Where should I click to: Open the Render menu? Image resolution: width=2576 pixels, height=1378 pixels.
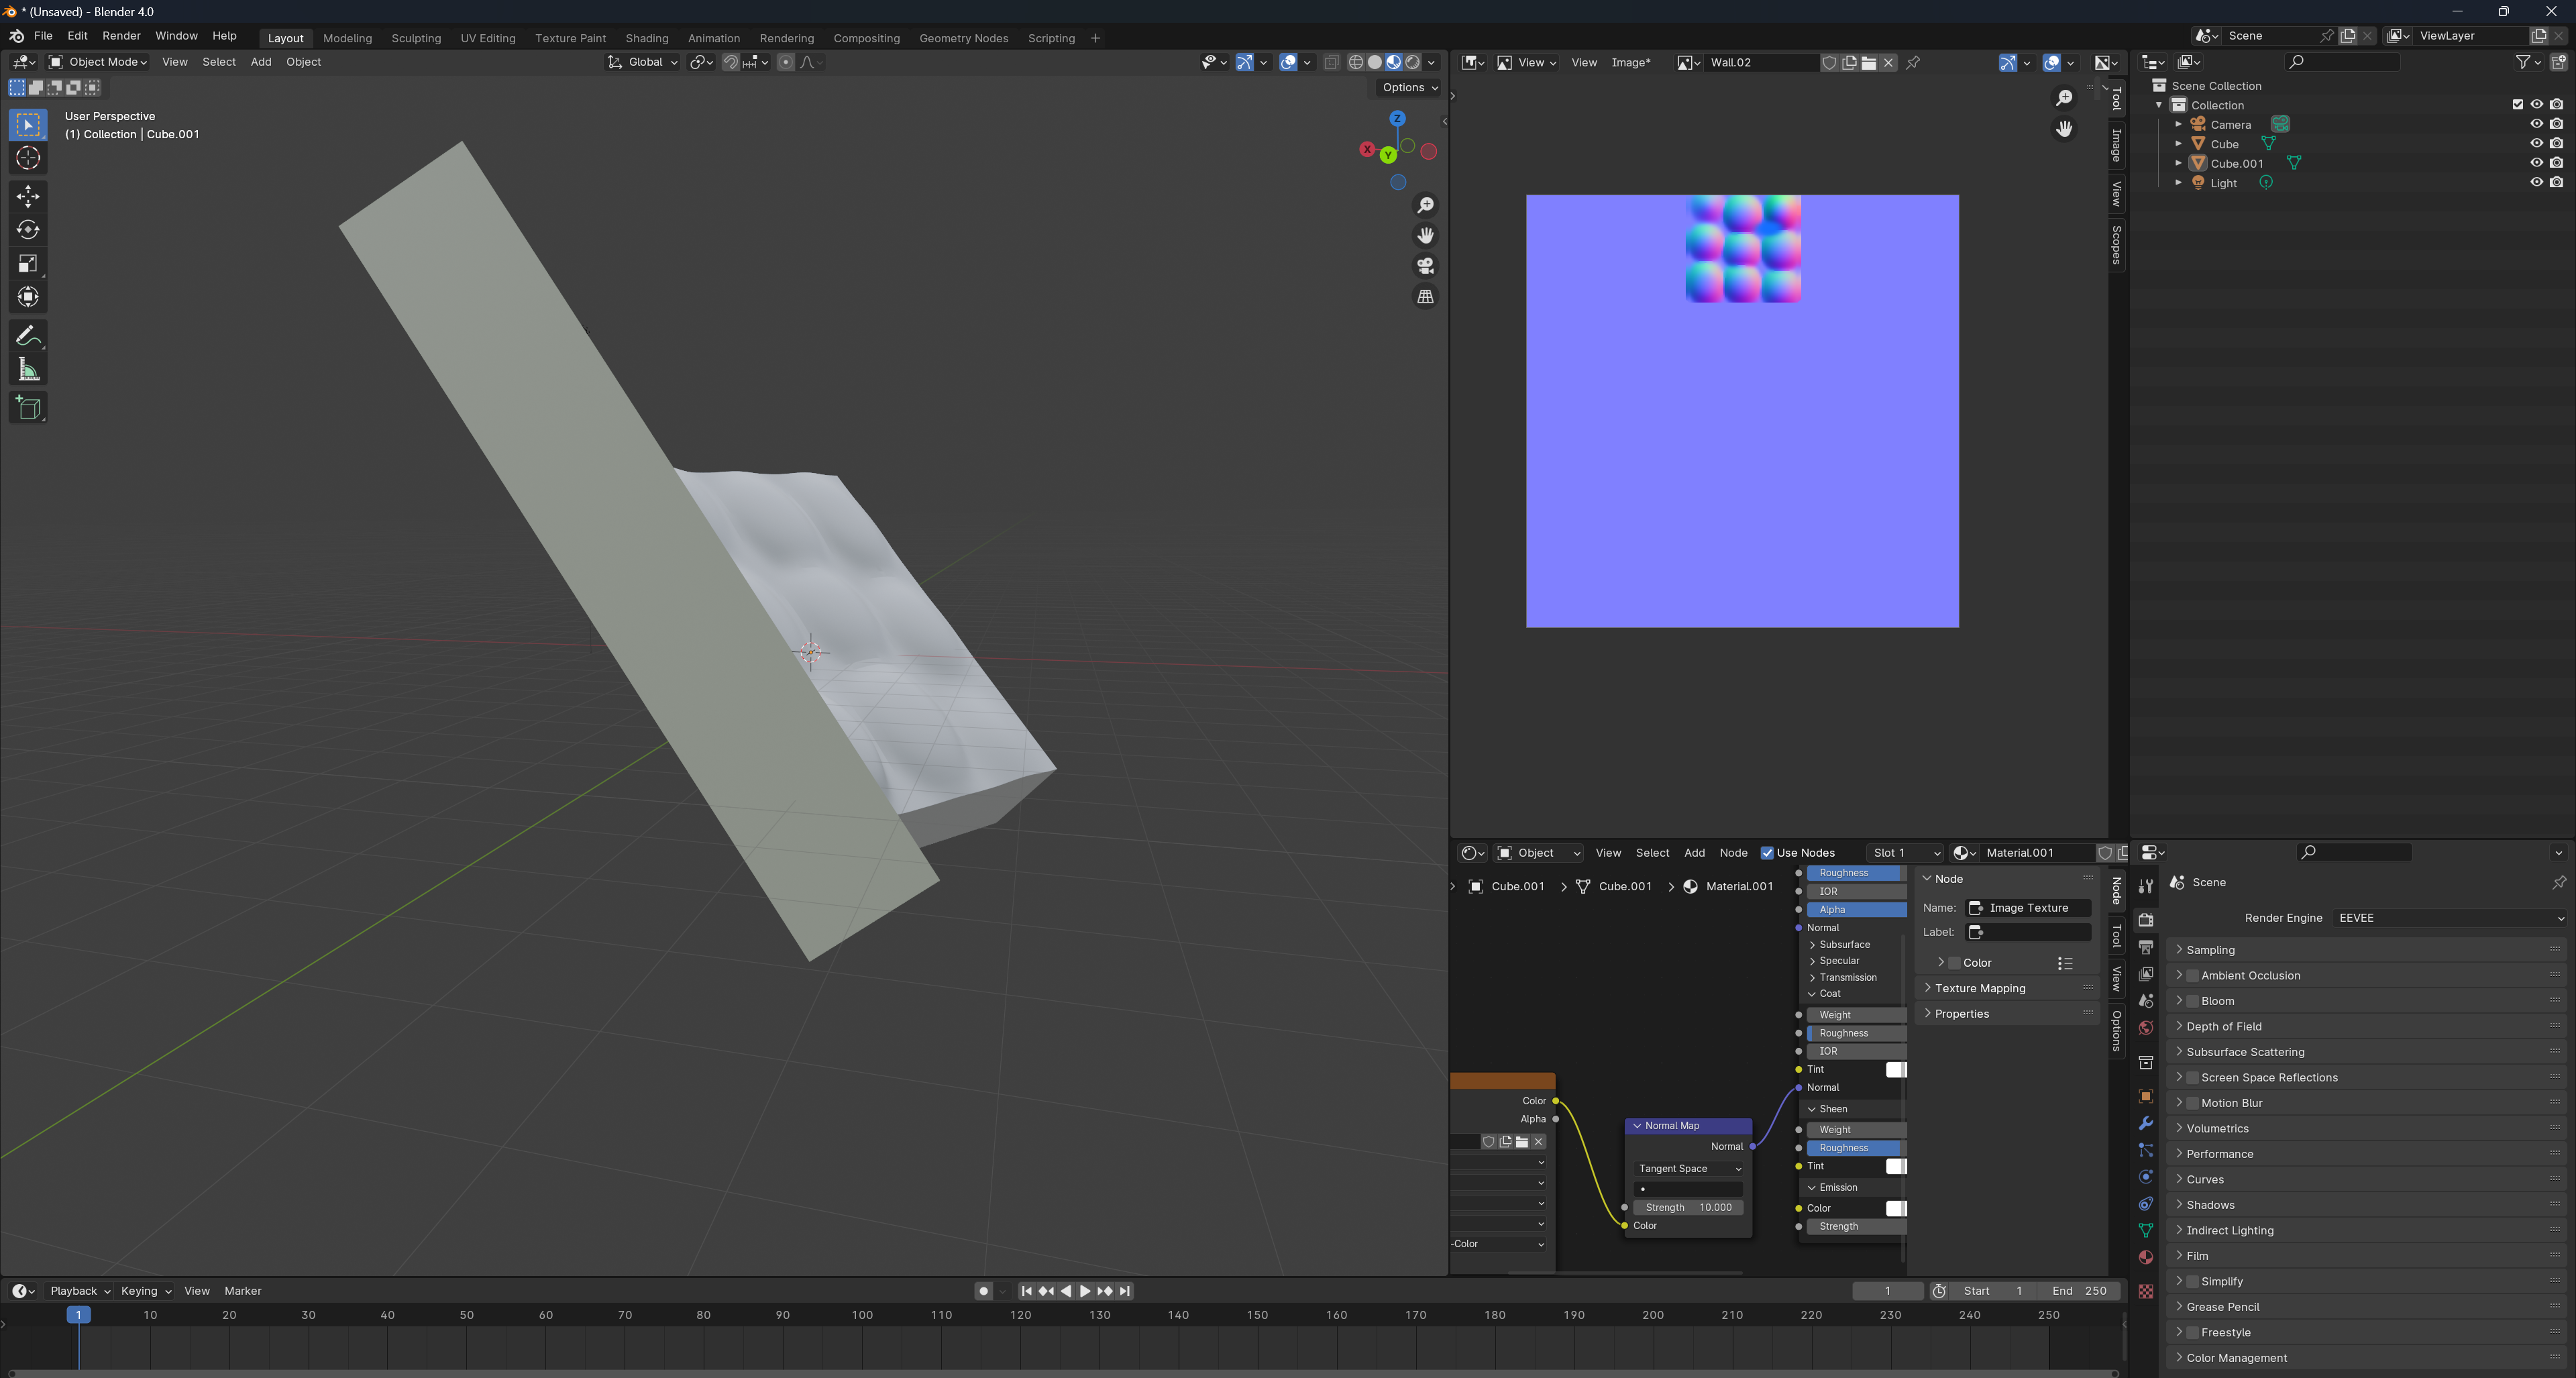pyautogui.click(x=121, y=36)
